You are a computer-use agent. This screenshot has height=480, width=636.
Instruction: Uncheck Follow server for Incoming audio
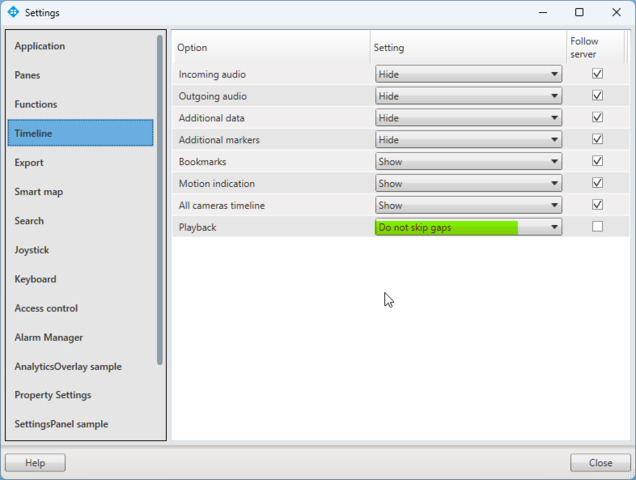(597, 74)
